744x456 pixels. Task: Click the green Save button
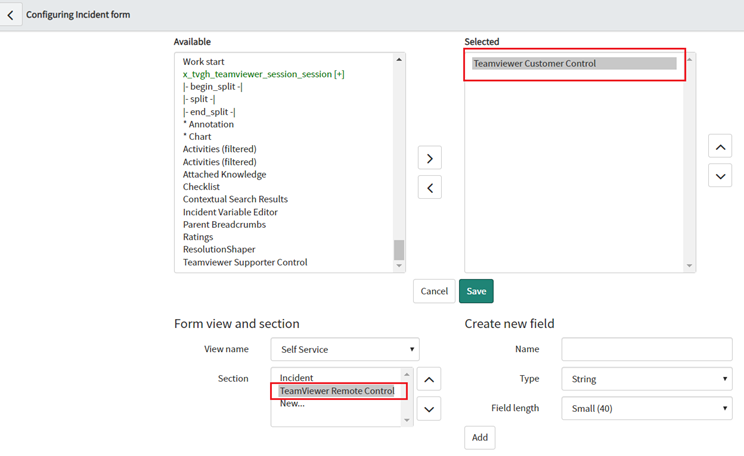tap(476, 291)
